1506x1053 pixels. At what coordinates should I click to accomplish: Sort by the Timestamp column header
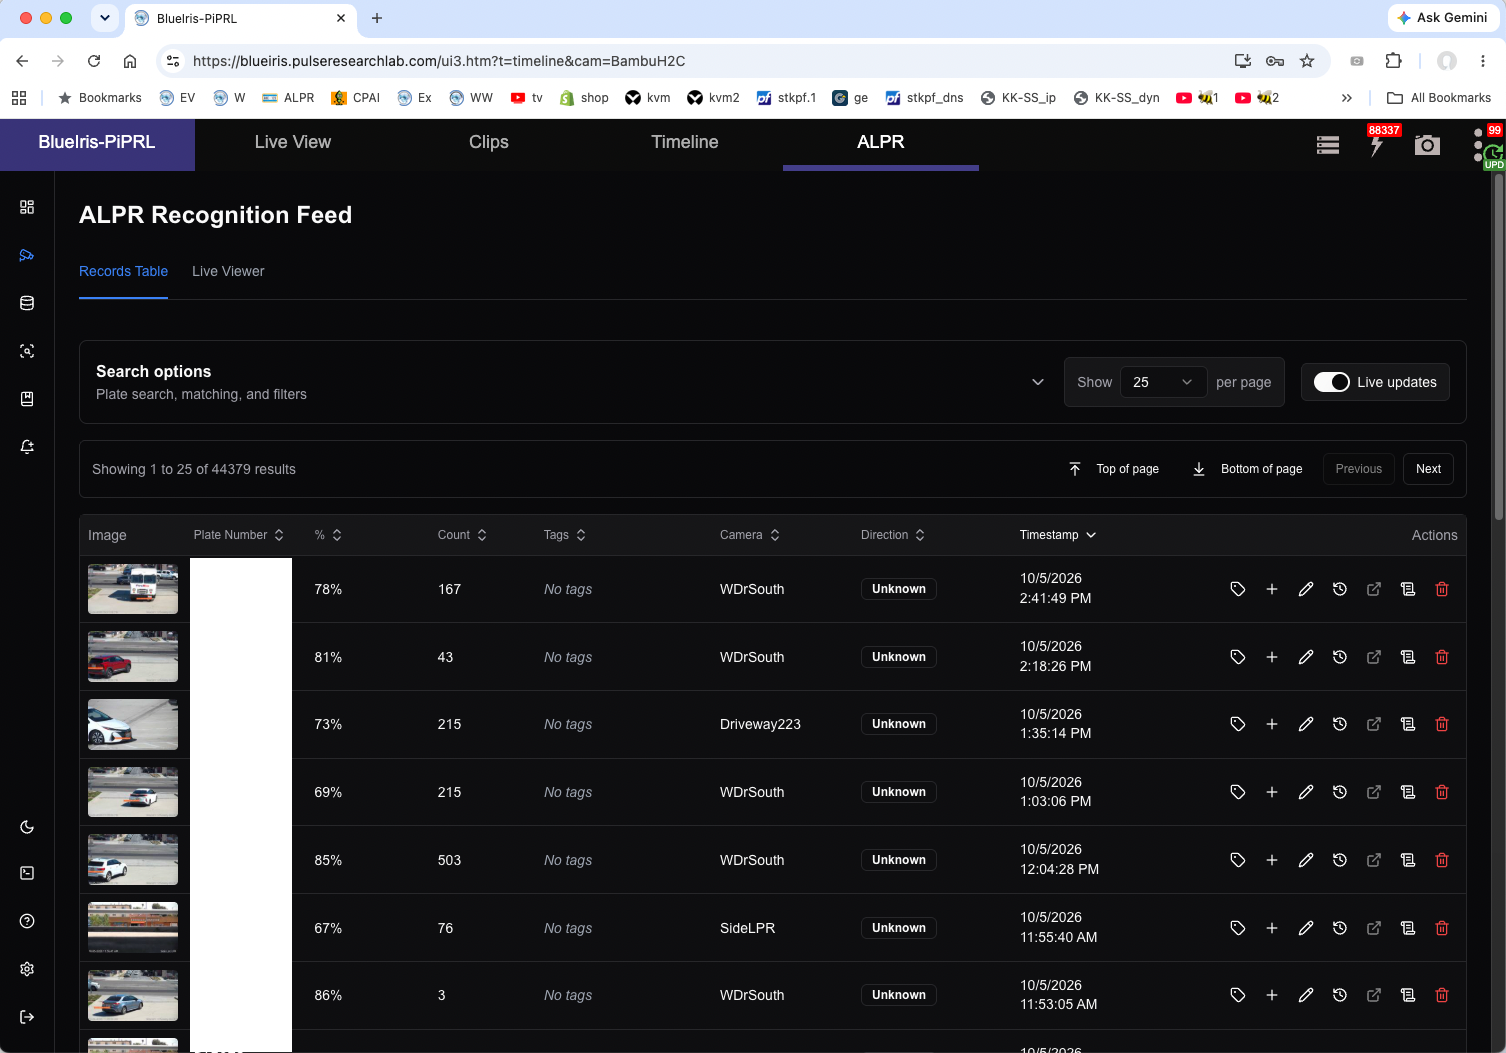click(1058, 535)
